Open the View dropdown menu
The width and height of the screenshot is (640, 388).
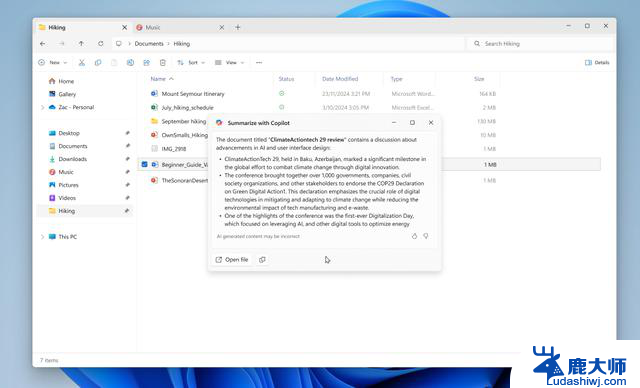pyautogui.click(x=229, y=62)
